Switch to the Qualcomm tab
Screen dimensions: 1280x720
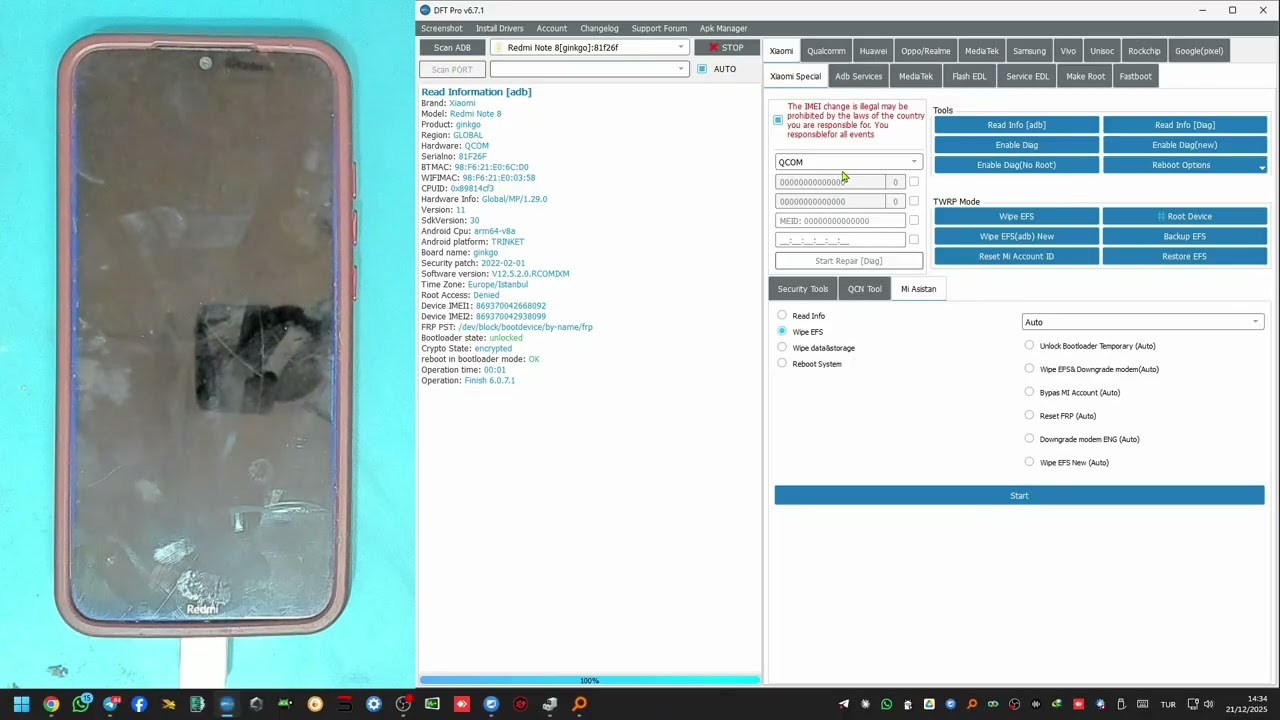[826, 51]
